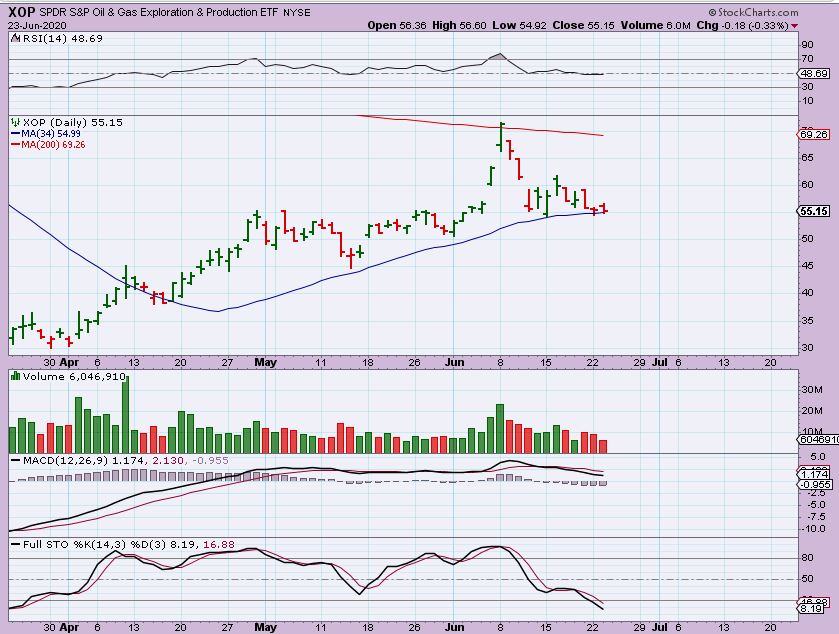Image resolution: width=839 pixels, height=634 pixels.
Task: Click the 55.15 price tag on axis
Action: pyautogui.click(x=814, y=211)
